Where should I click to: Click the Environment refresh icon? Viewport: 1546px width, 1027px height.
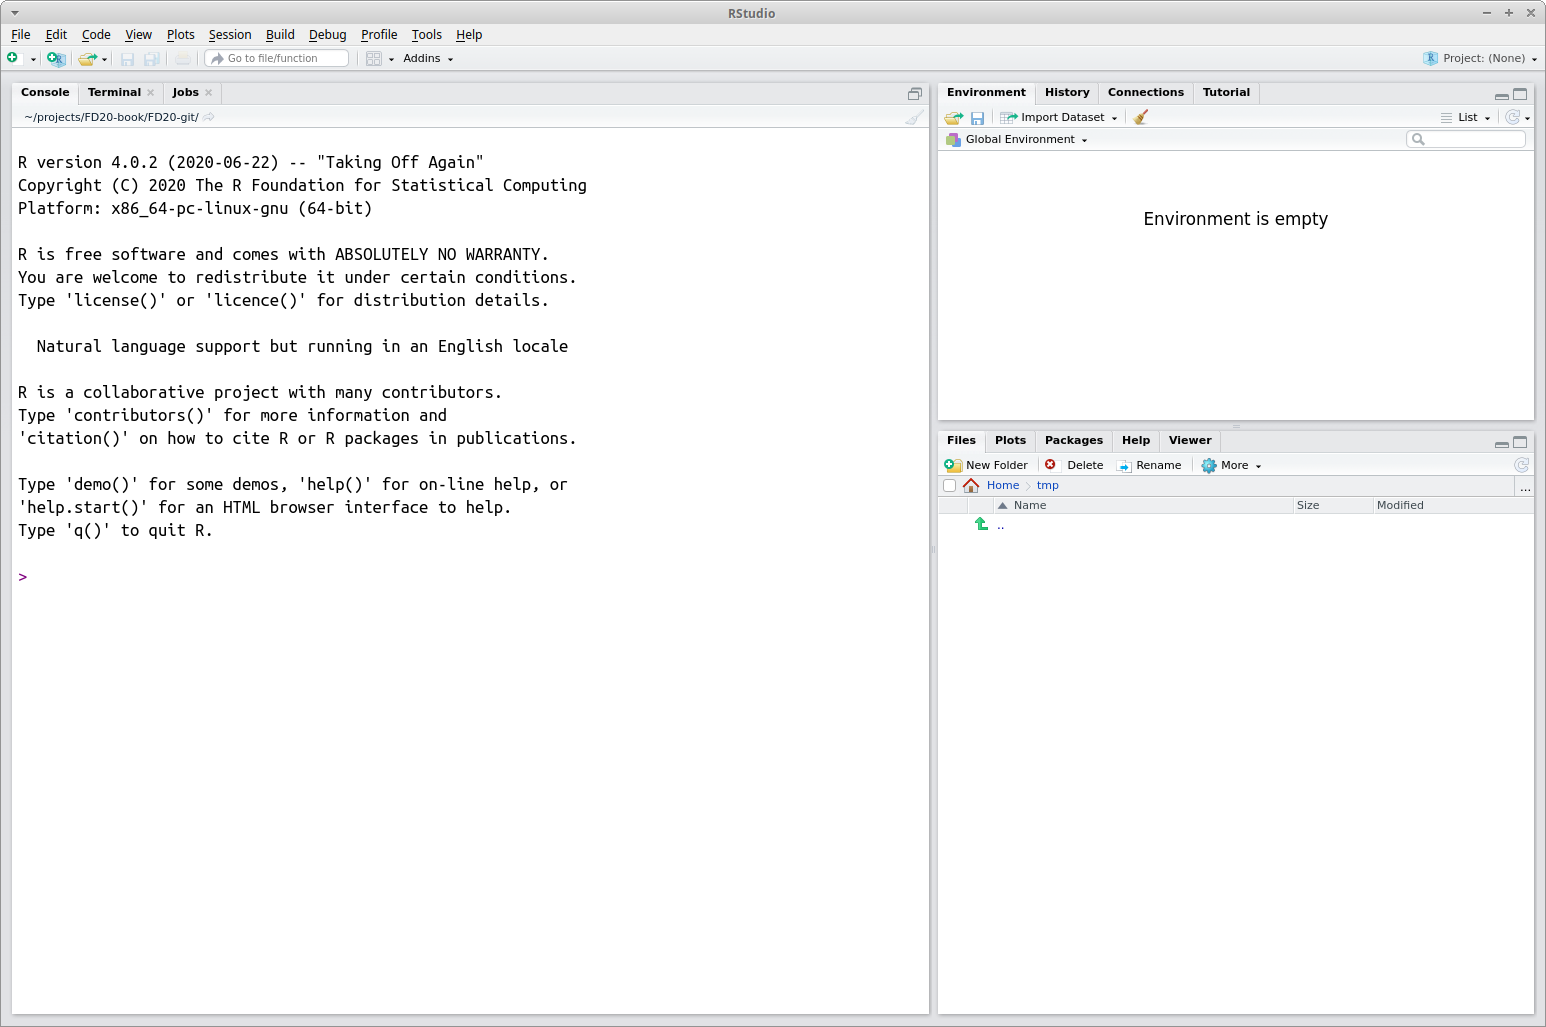tap(1512, 117)
